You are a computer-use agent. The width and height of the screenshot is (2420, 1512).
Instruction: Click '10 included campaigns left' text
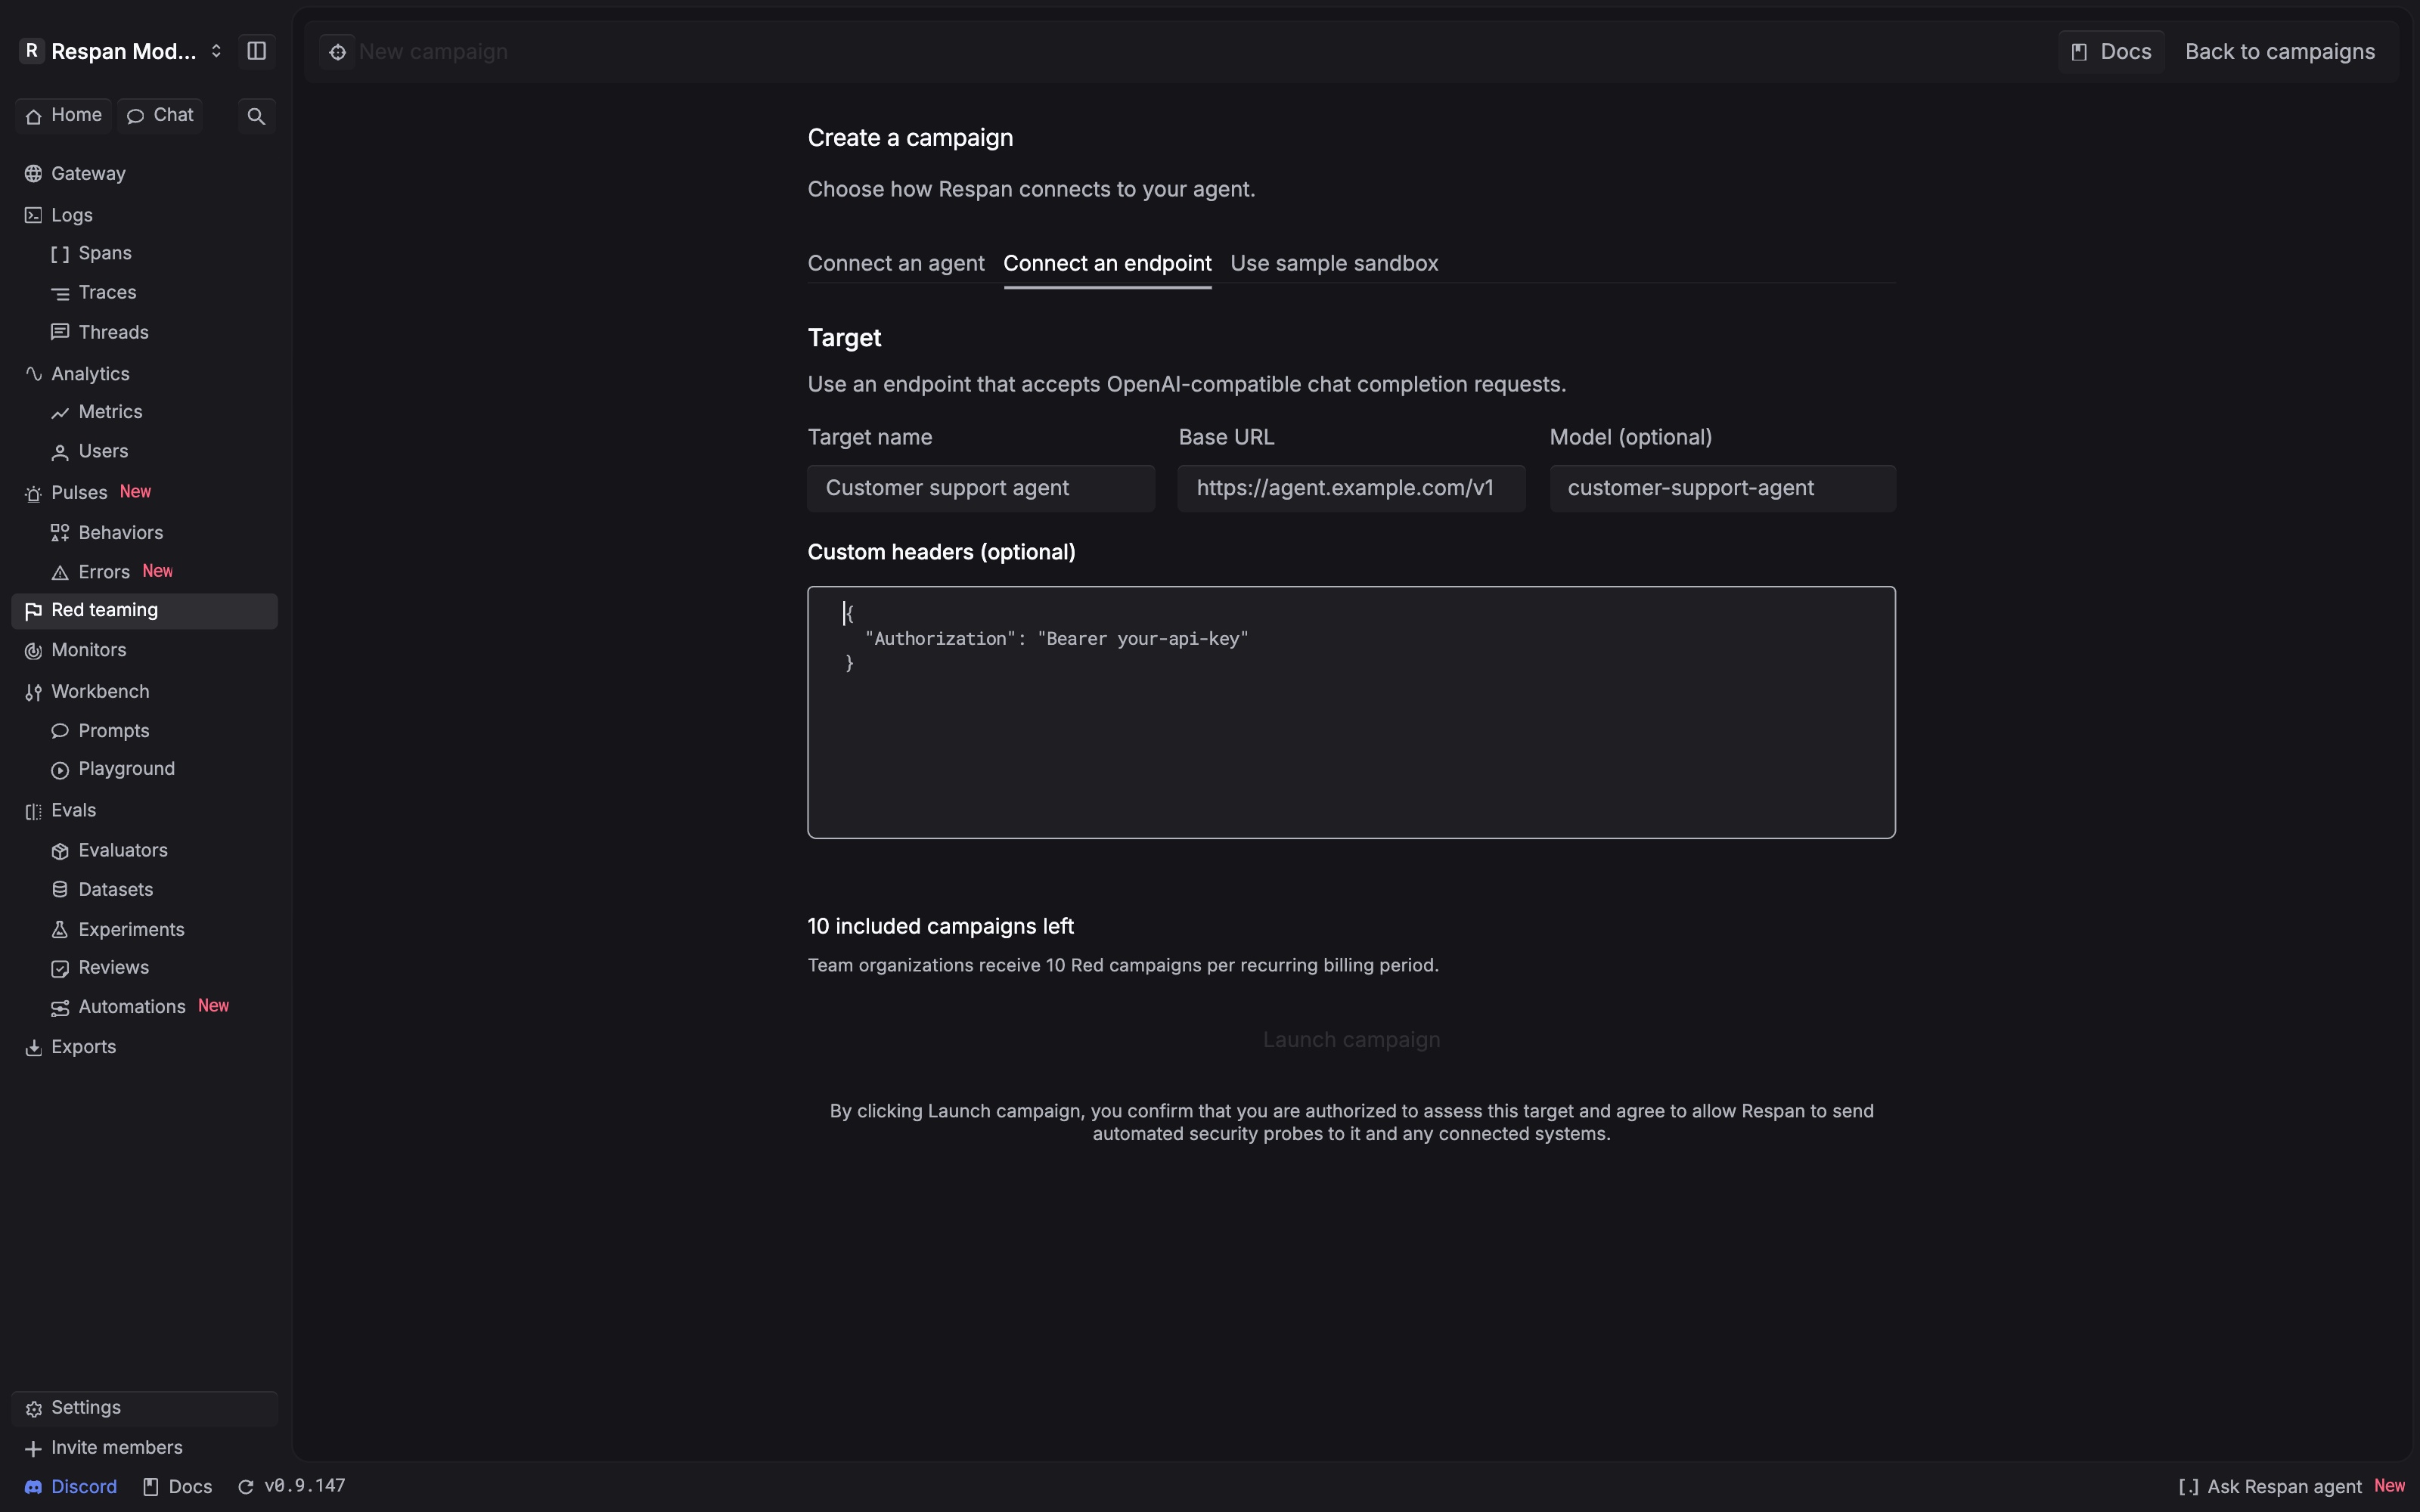point(940,927)
